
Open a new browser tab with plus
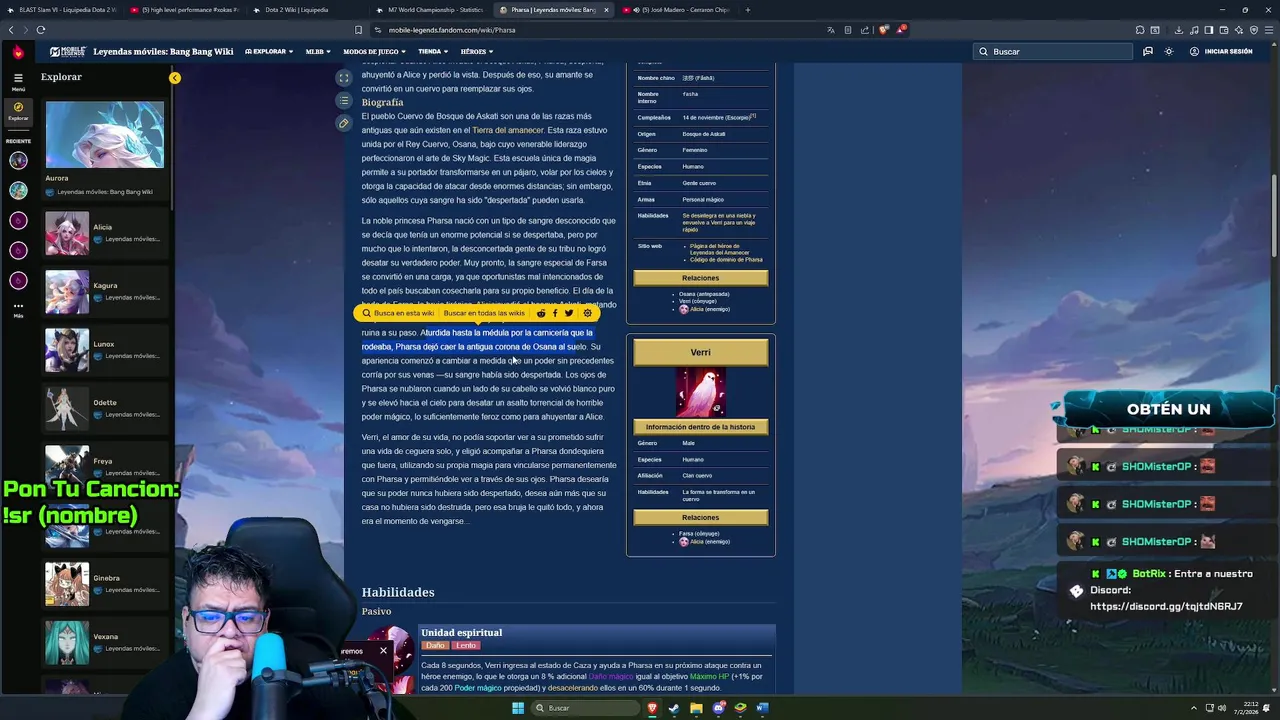point(747,10)
